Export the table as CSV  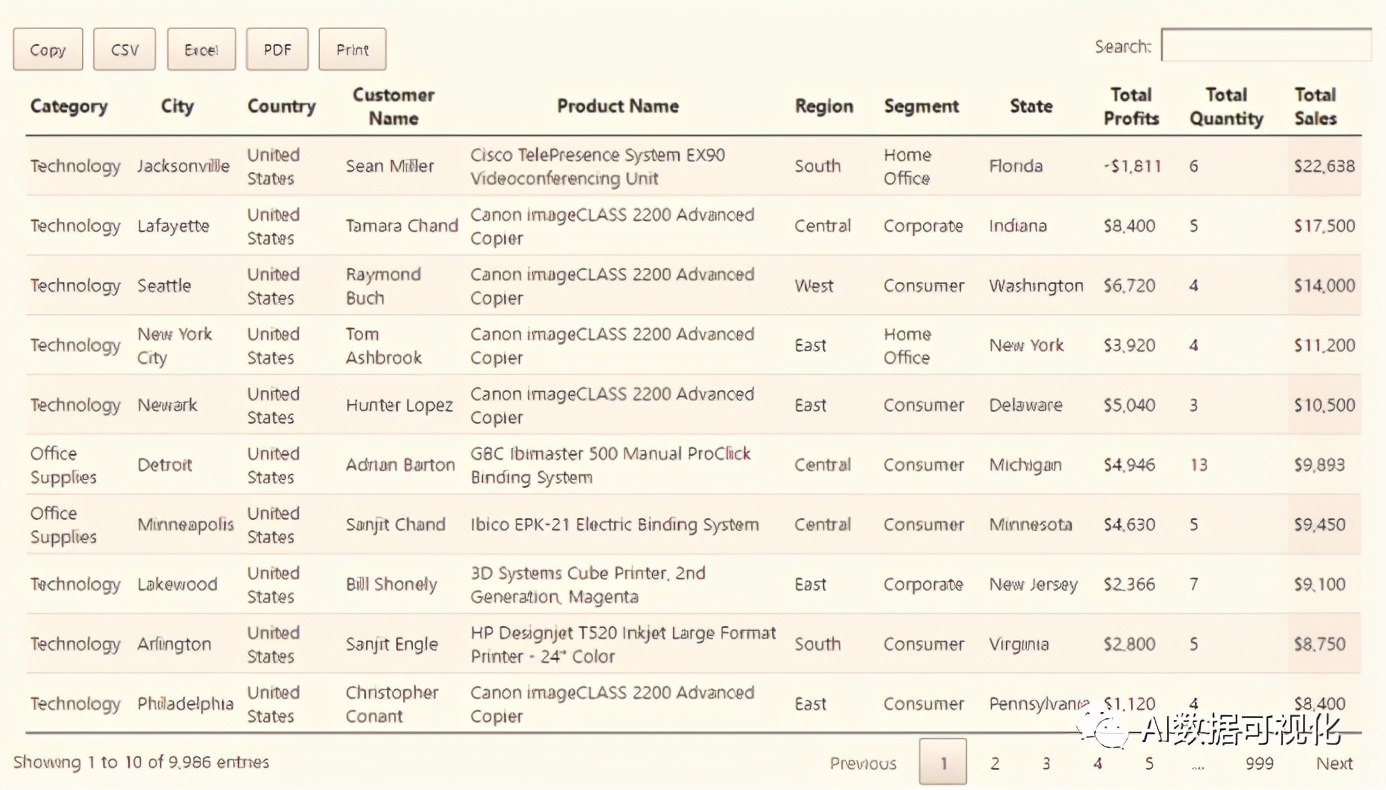click(x=125, y=50)
